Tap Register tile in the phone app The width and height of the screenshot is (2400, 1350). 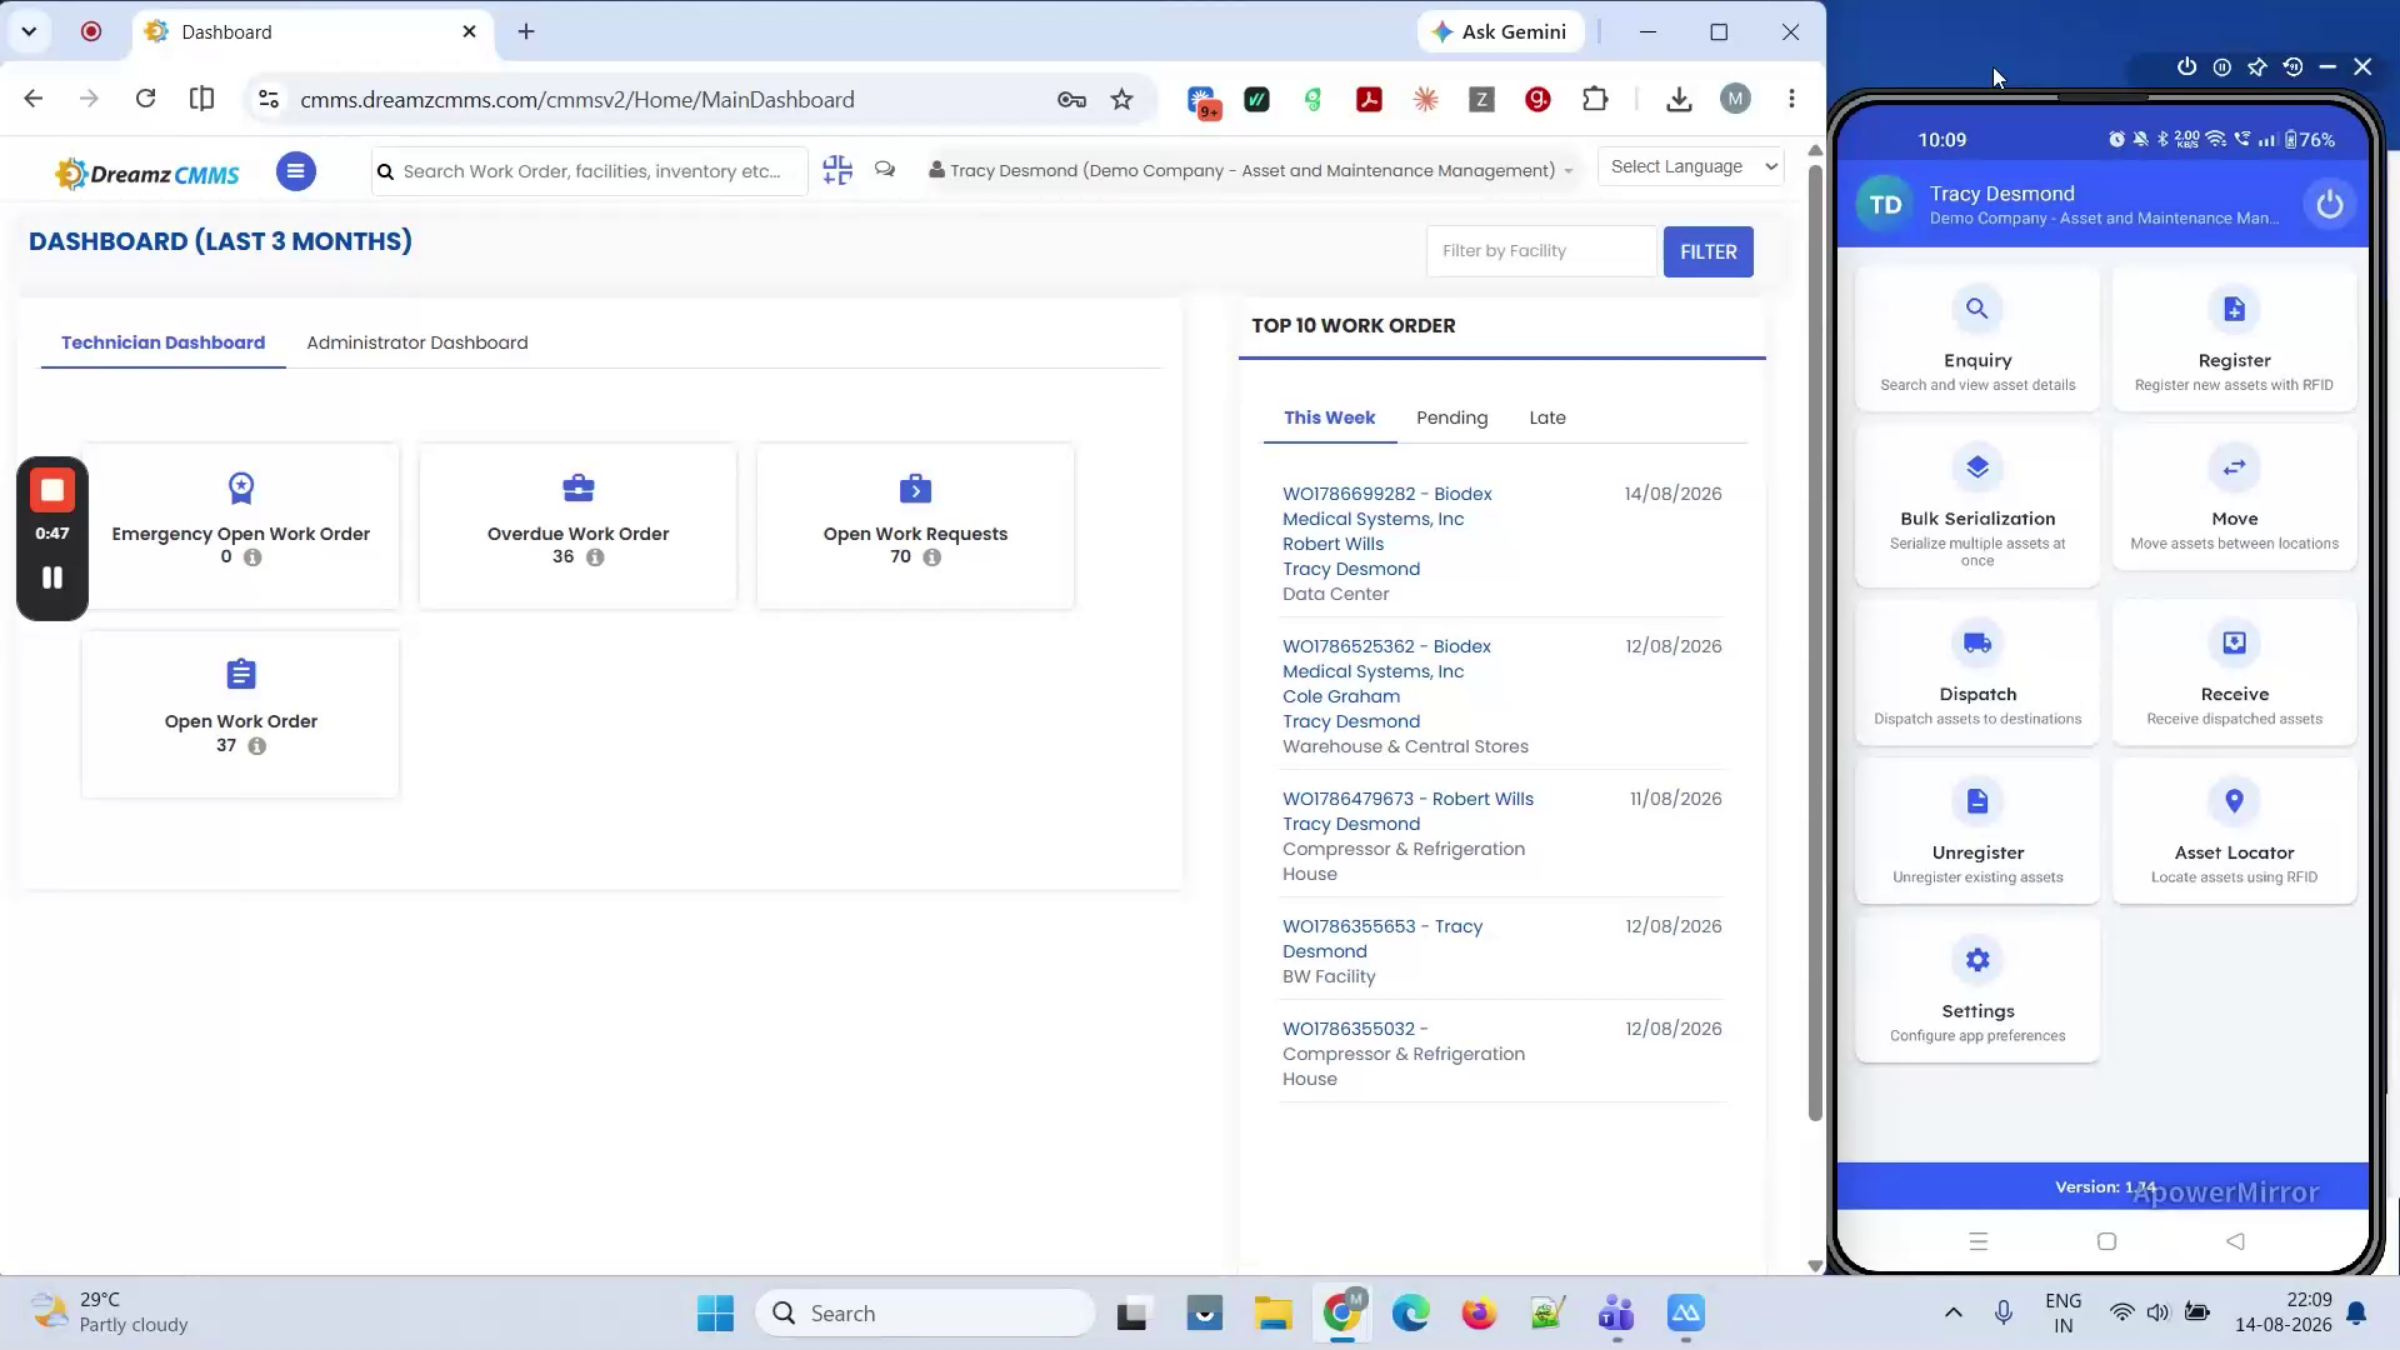pos(2234,339)
